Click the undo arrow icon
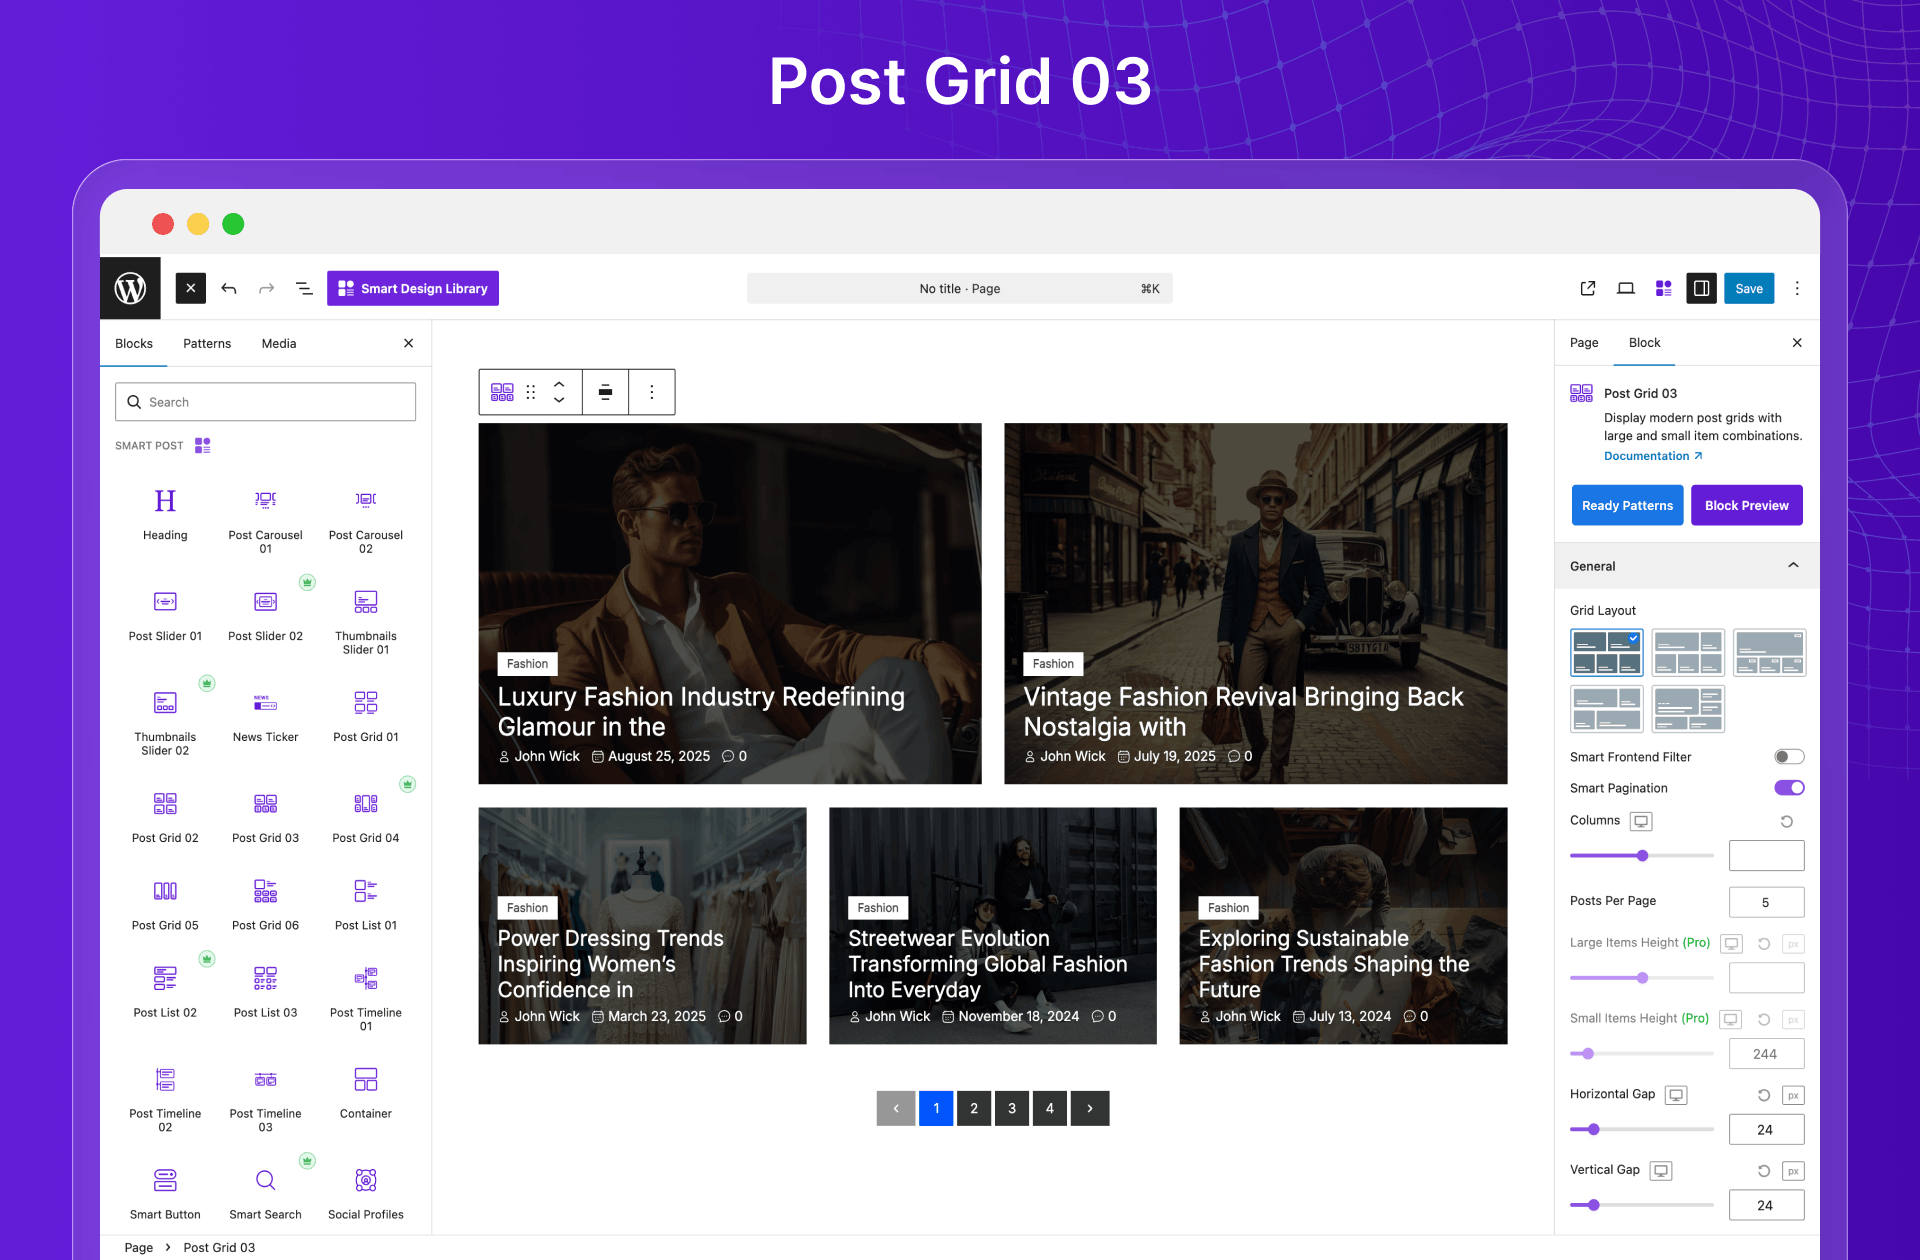Image resolution: width=1920 pixels, height=1260 pixels. pos(229,288)
